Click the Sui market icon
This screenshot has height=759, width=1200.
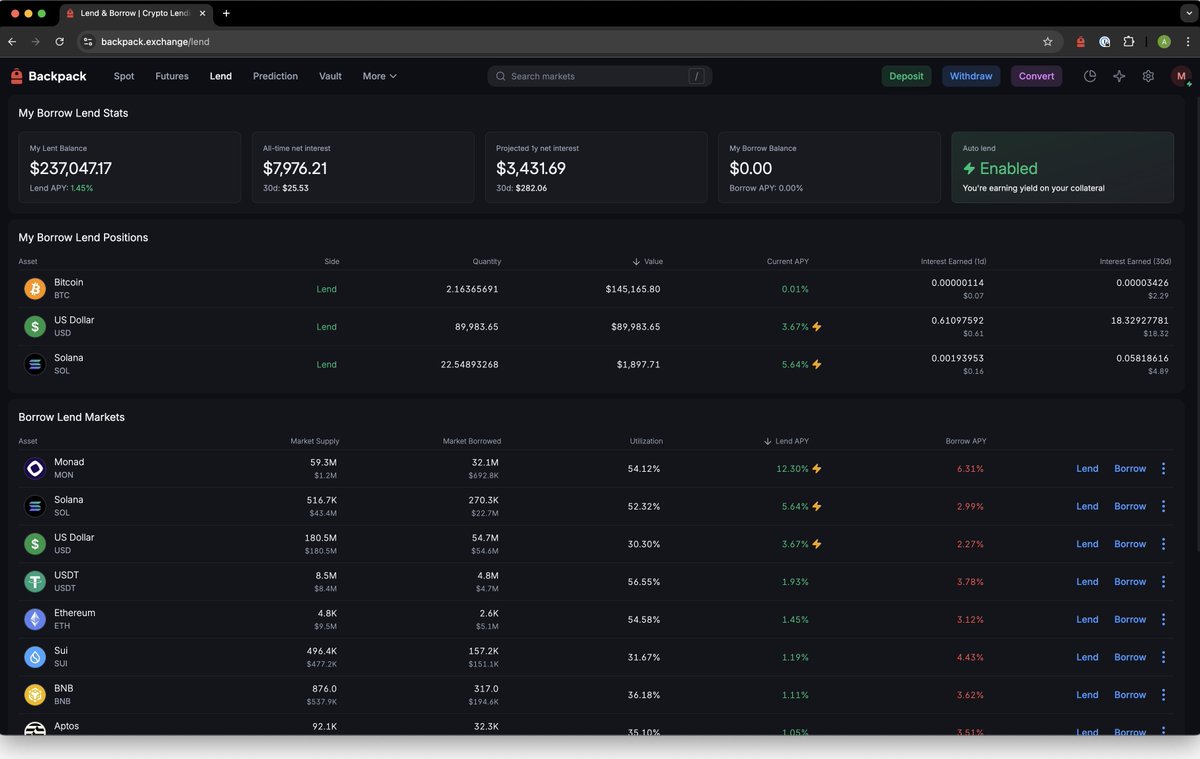(x=35, y=657)
